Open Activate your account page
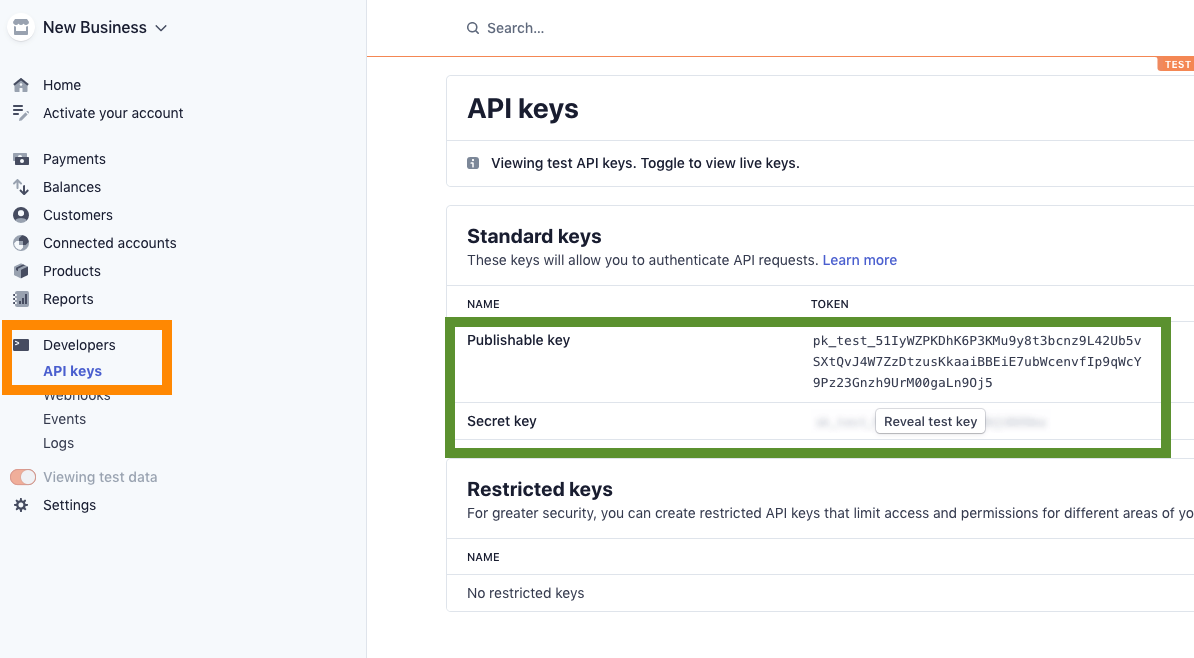The width and height of the screenshot is (1194, 658). pos(113,113)
